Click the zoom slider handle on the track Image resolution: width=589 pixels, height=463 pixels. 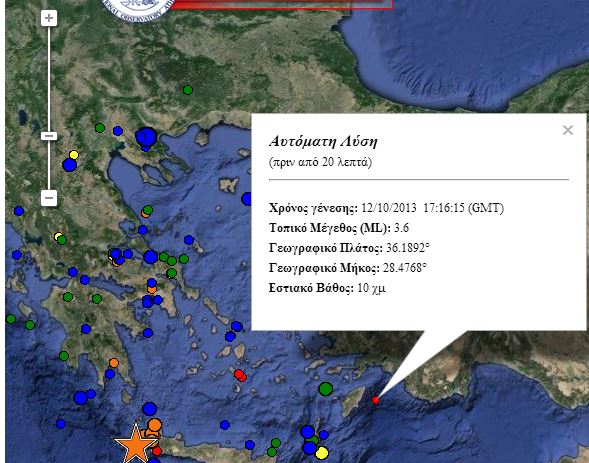click(x=49, y=136)
